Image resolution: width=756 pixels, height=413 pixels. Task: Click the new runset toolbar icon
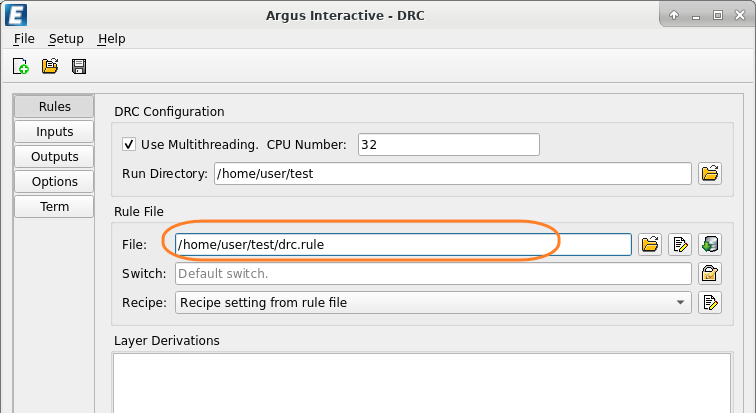[21, 67]
